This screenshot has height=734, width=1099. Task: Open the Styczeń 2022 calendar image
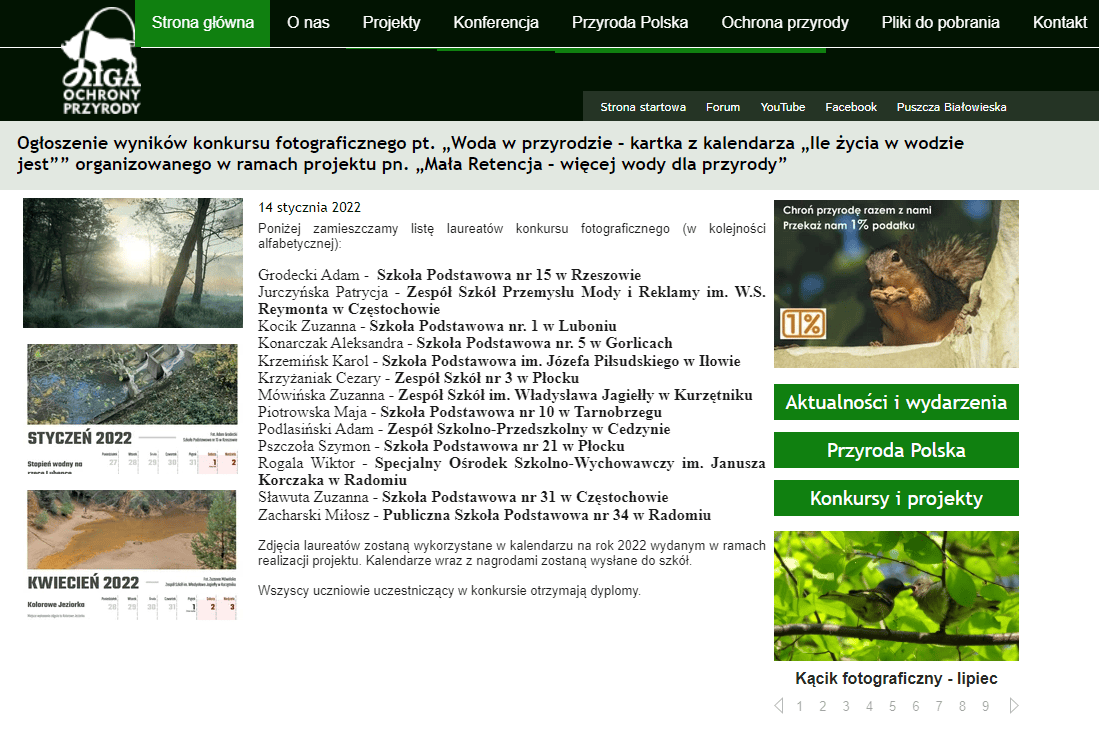click(133, 409)
